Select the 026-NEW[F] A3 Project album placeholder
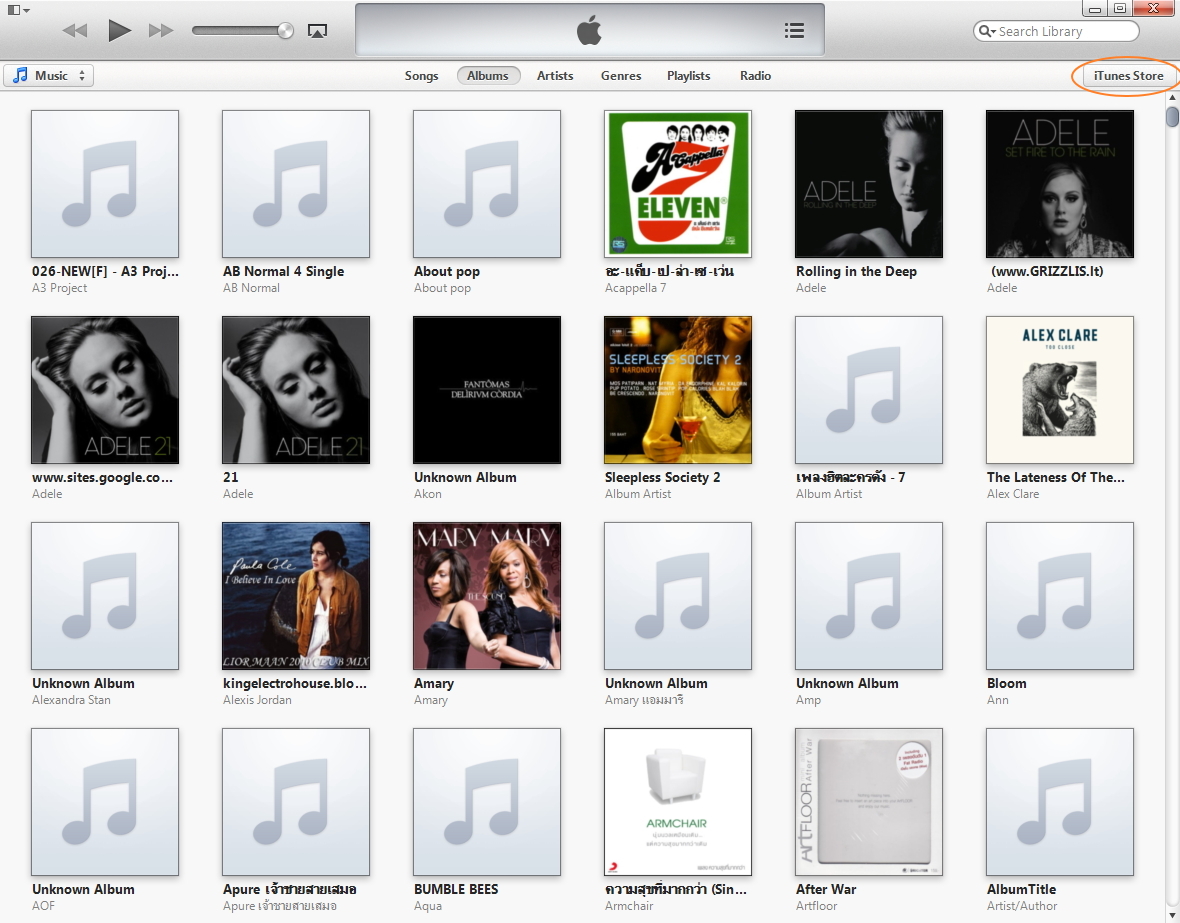The height and width of the screenshot is (923, 1180). [105, 184]
